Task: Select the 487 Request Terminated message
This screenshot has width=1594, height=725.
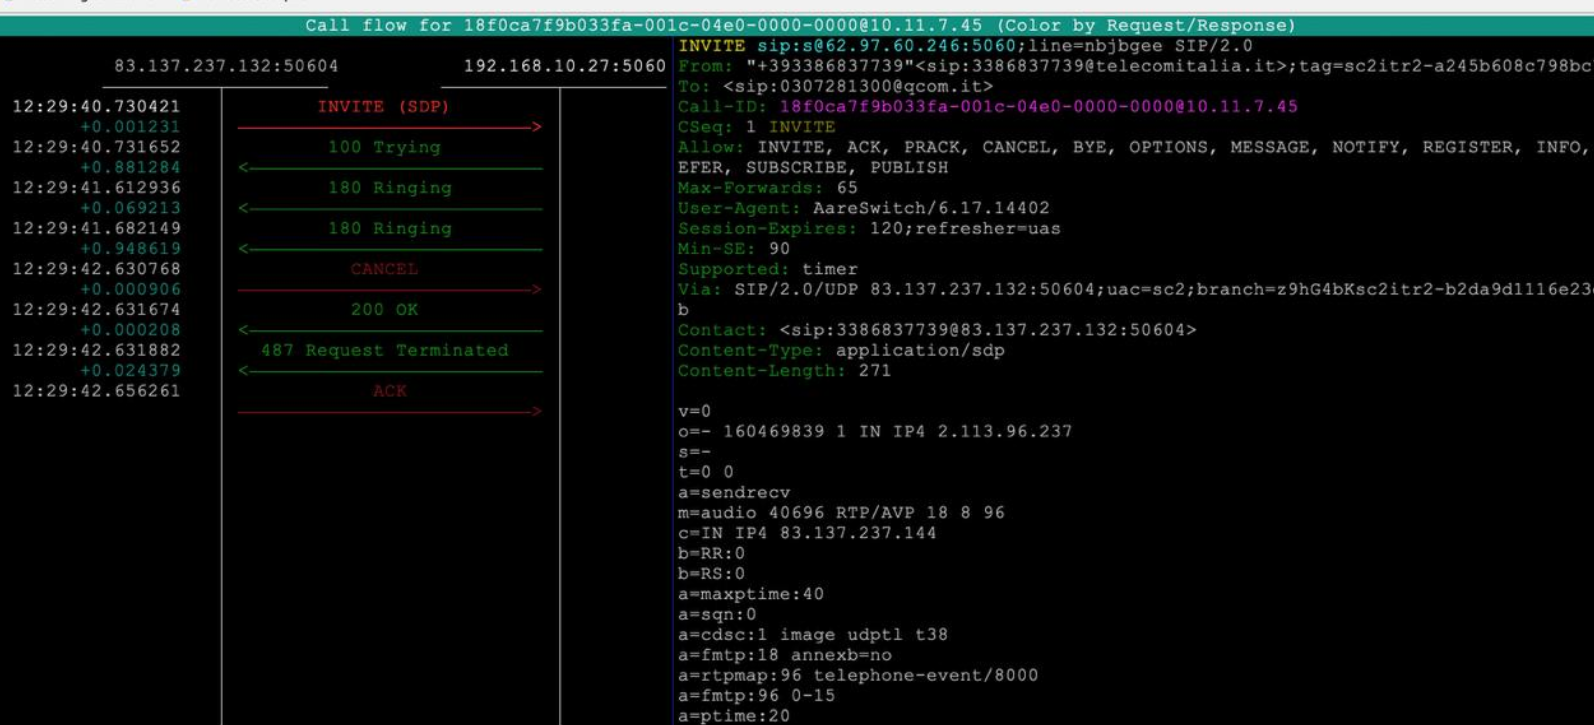Action: [384, 350]
